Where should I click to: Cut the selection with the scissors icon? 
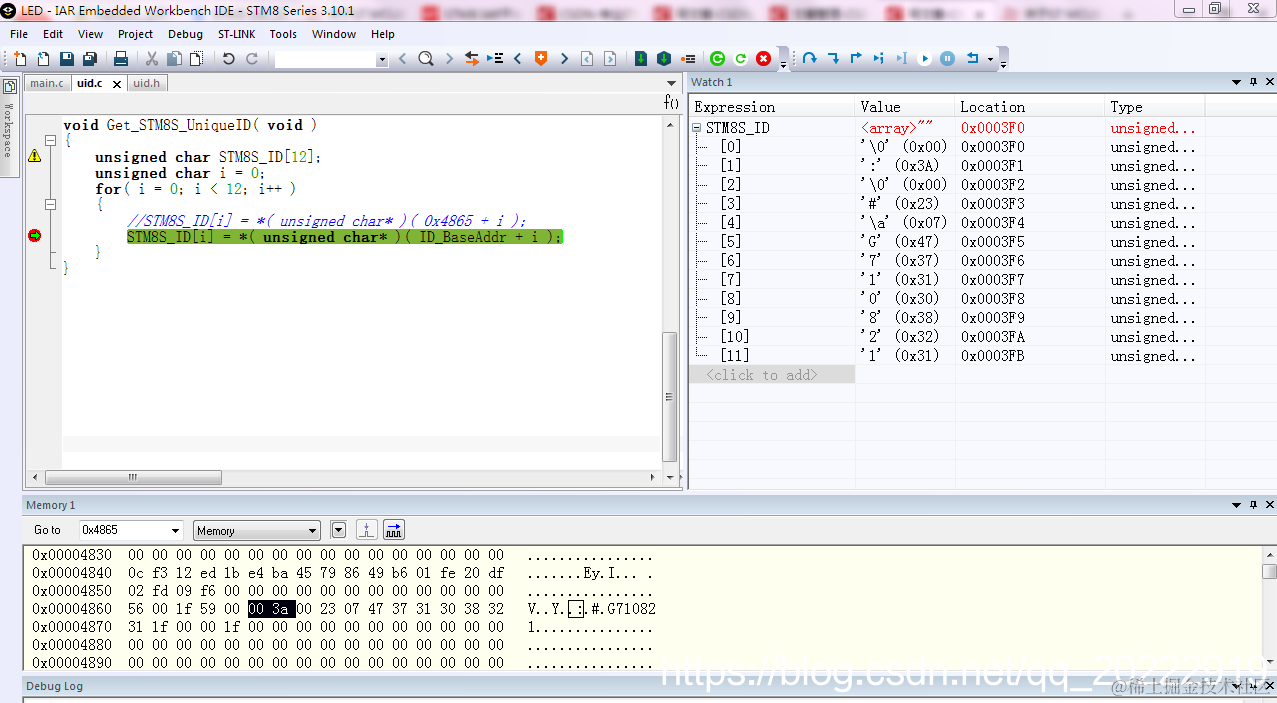pos(152,59)
